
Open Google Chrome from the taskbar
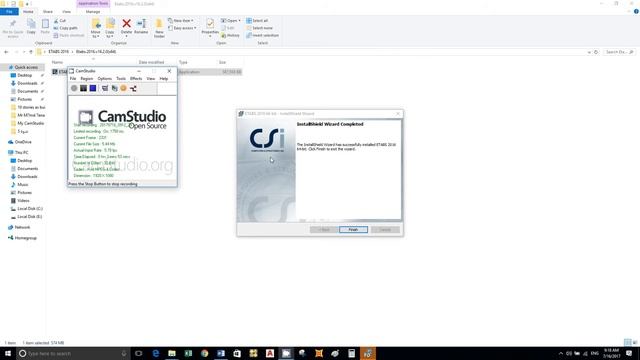coord(204,353)
